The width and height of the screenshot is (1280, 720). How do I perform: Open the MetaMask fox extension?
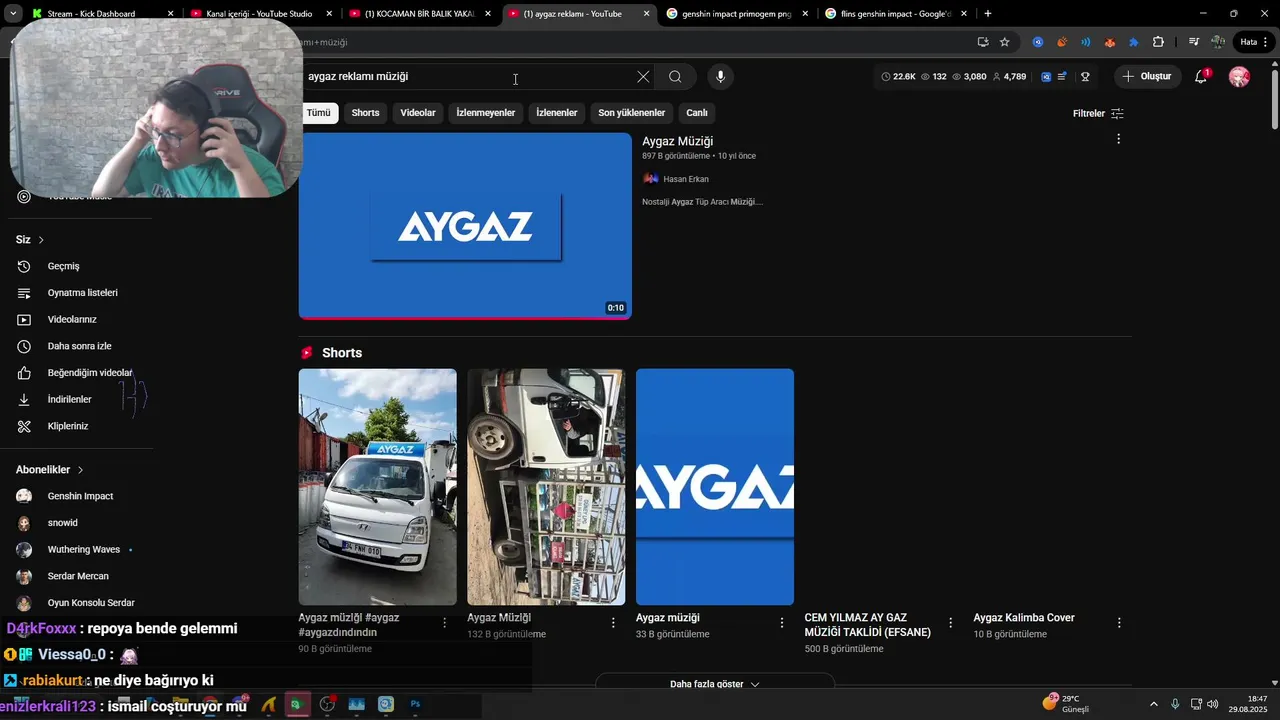point(1110,42)
